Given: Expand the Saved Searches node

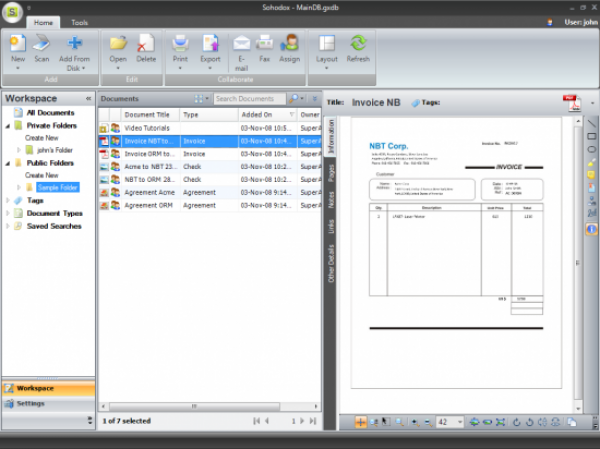Looking at the screenshot, I should click(x=7, y=226).
